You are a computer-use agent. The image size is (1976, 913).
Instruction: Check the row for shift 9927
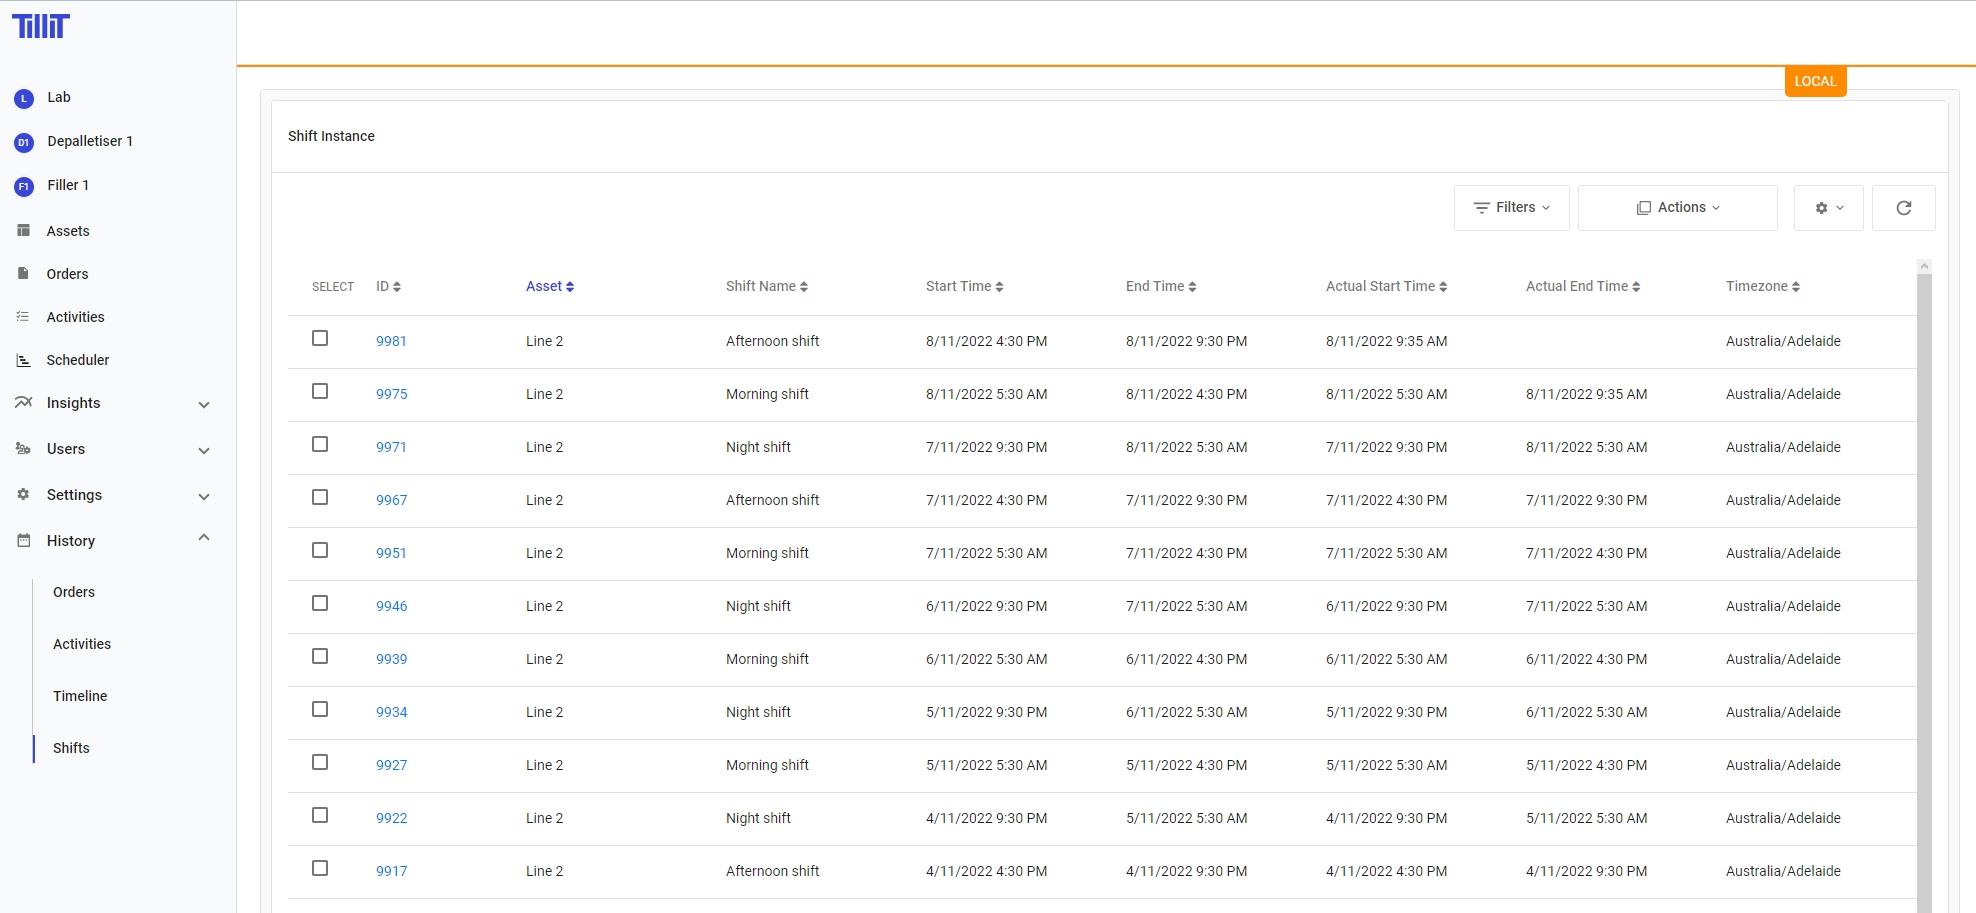[x=320, y=763]
